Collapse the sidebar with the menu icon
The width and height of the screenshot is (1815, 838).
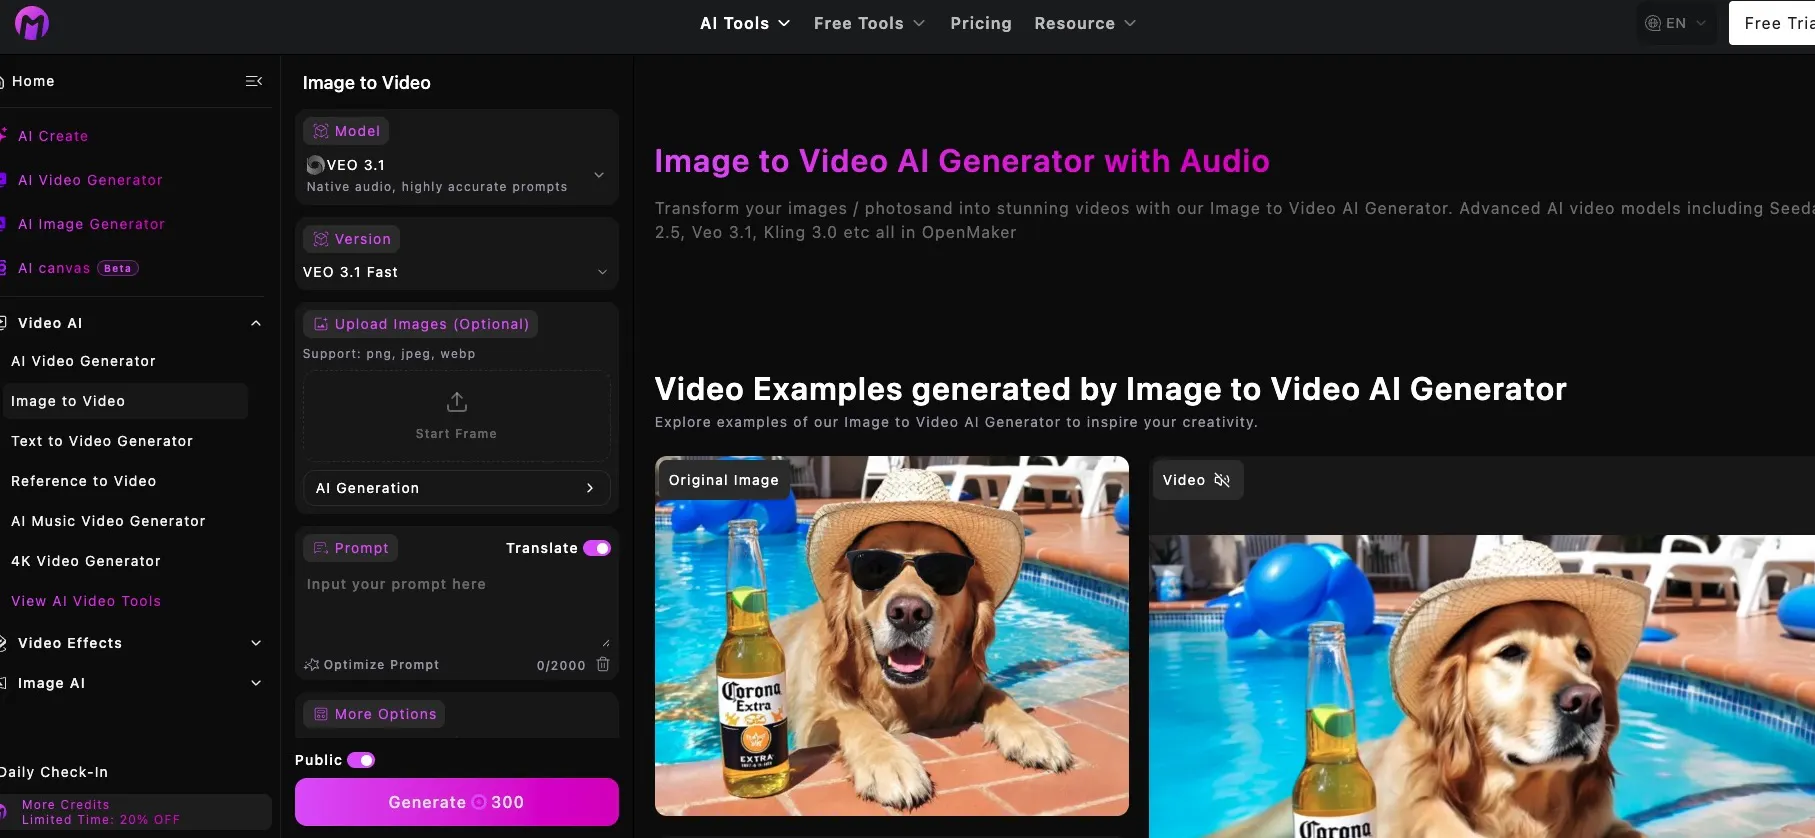point(254,81)
